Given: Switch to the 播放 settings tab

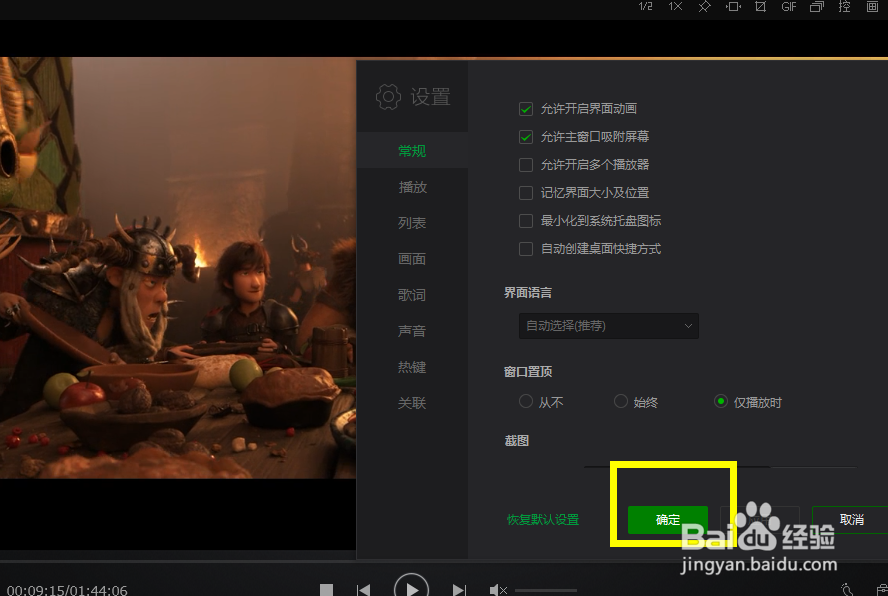Looking at the screenshot, I should (x=412, y=187).
